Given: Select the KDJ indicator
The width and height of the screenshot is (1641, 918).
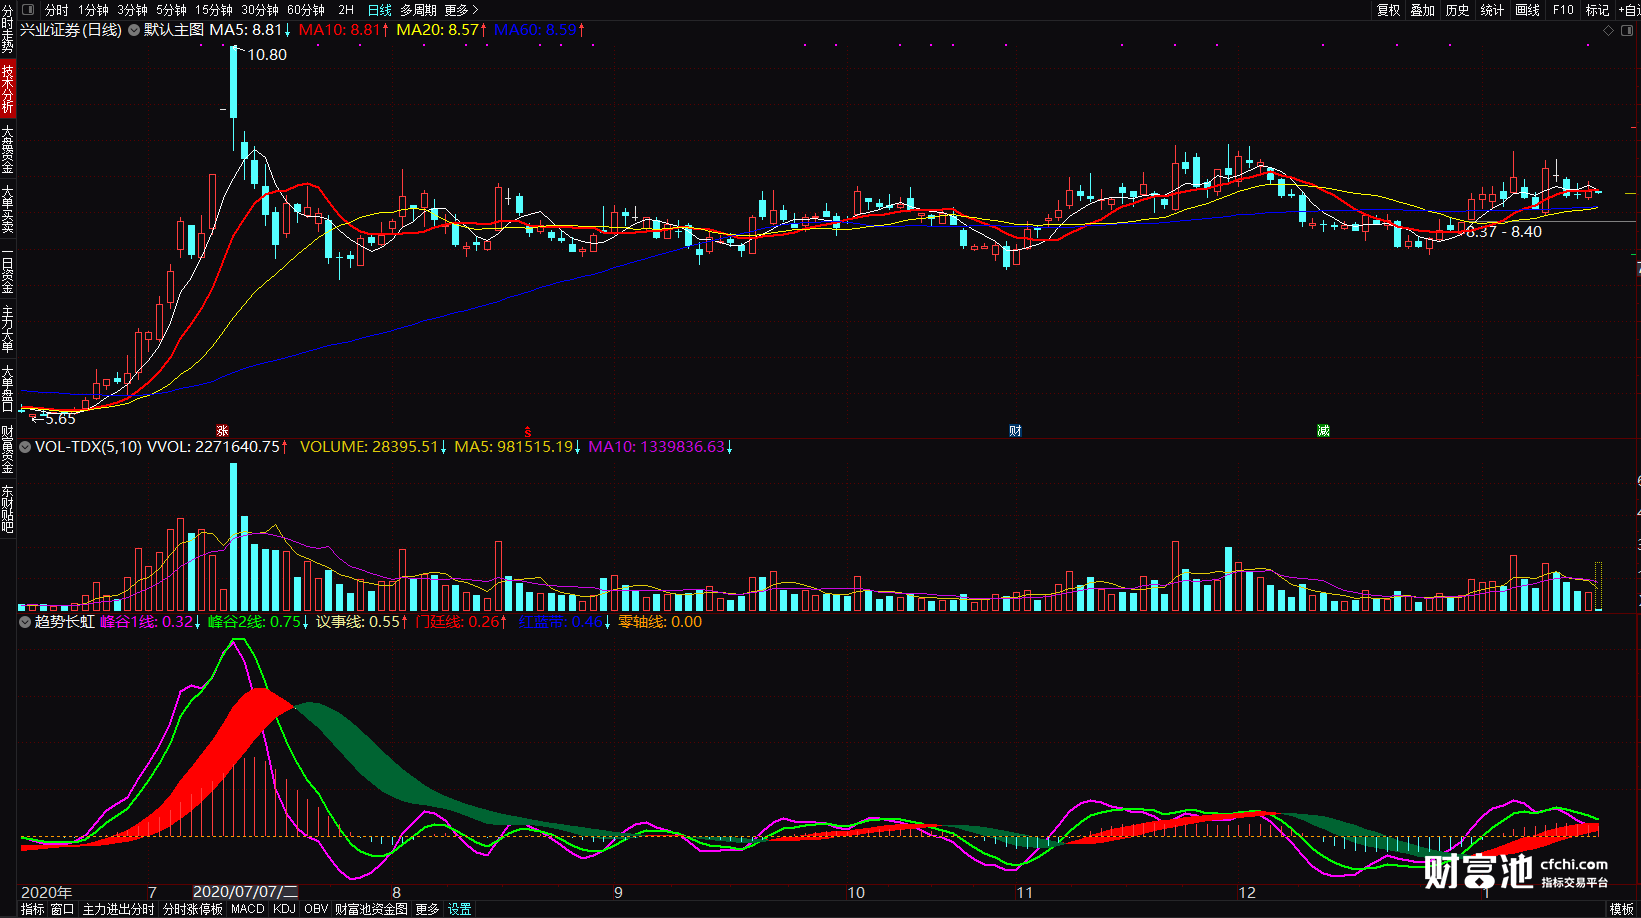Looking at the screenshot, I should 284,909.
